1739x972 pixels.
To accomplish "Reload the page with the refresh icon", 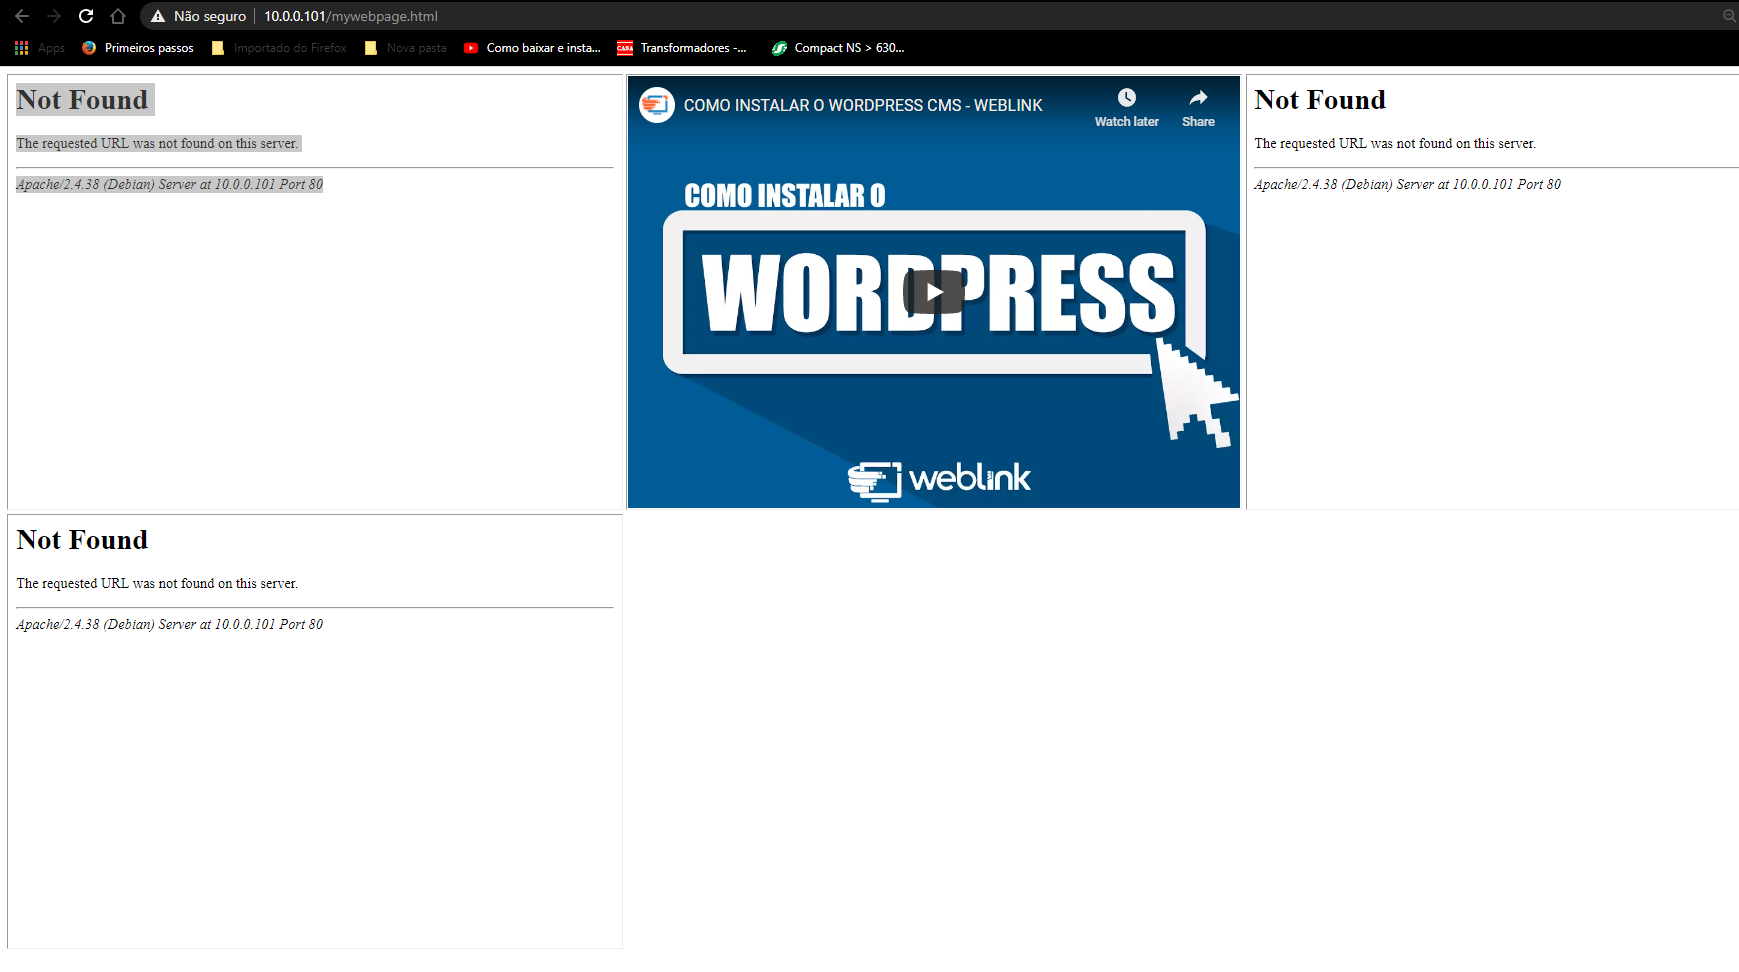I will pos(86,16).
